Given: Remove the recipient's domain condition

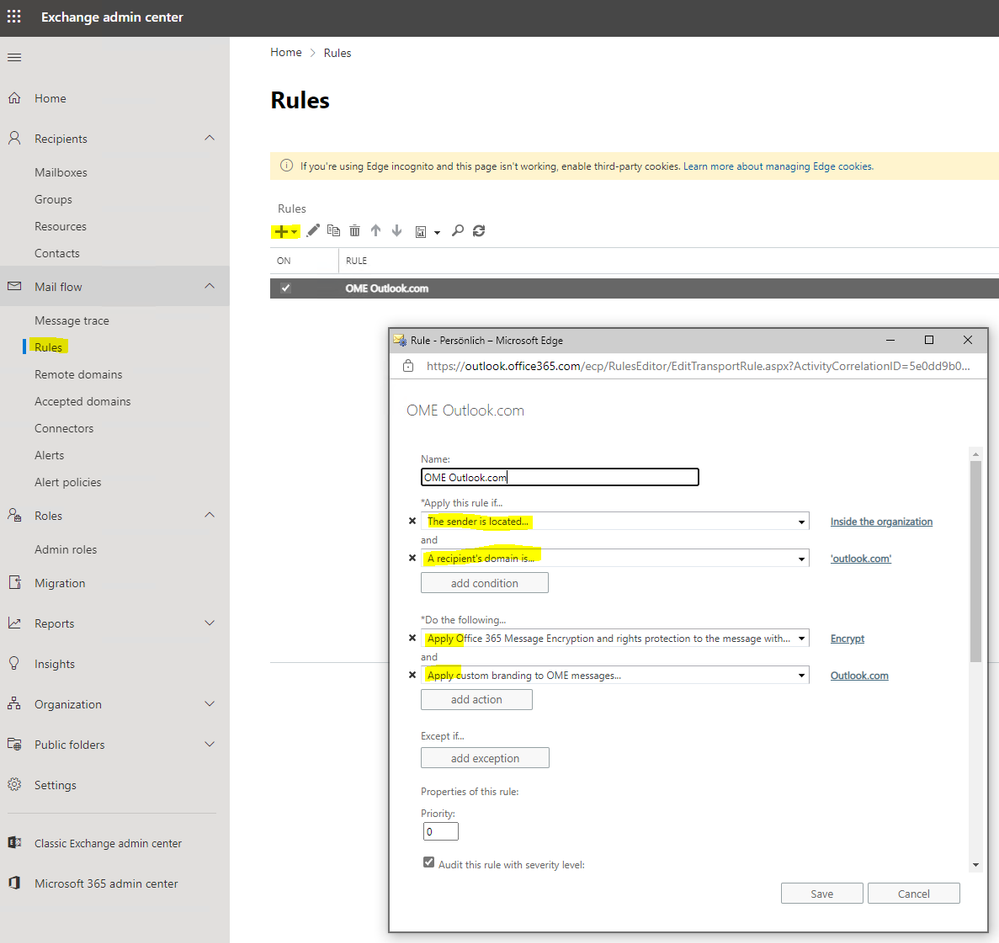Looking at the screenshot, I should pyautogui.click(x=412, y=558).
